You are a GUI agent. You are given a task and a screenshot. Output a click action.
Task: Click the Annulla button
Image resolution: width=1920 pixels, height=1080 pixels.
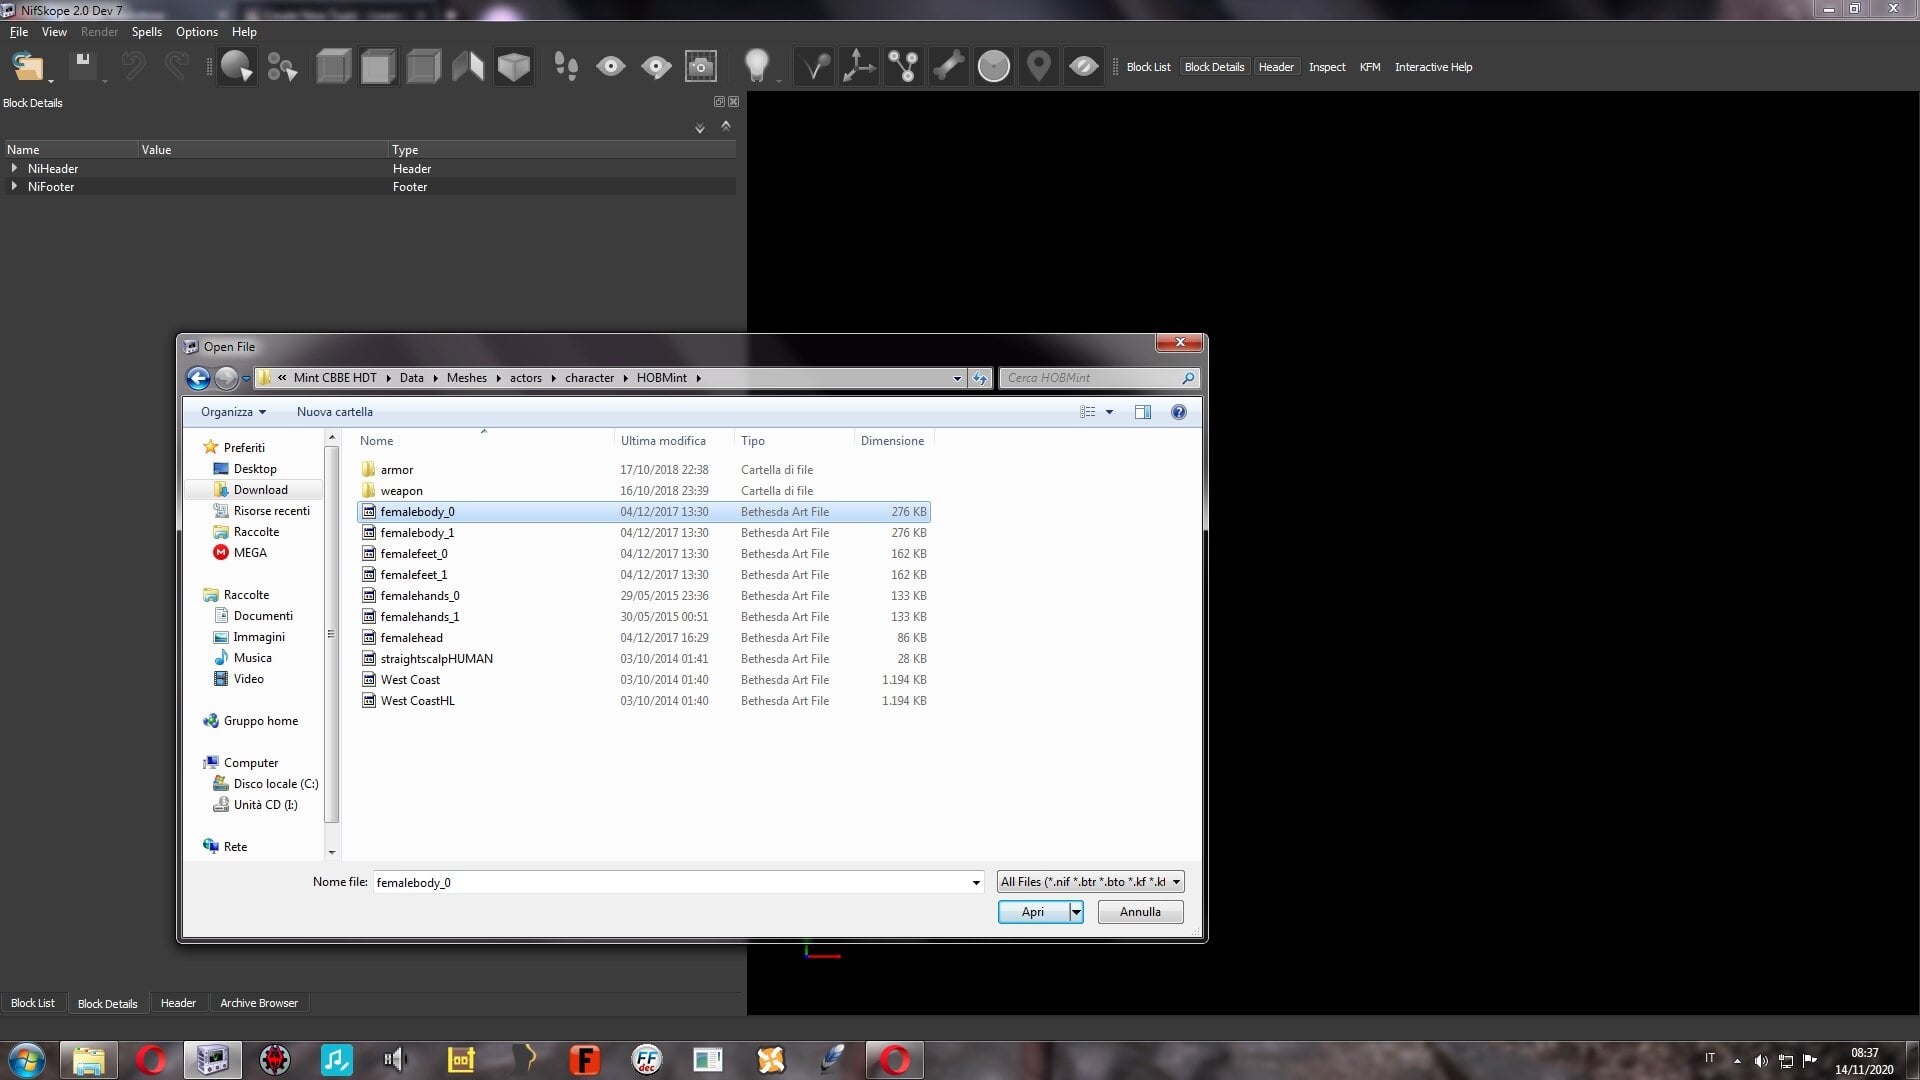coord(1140,912)
